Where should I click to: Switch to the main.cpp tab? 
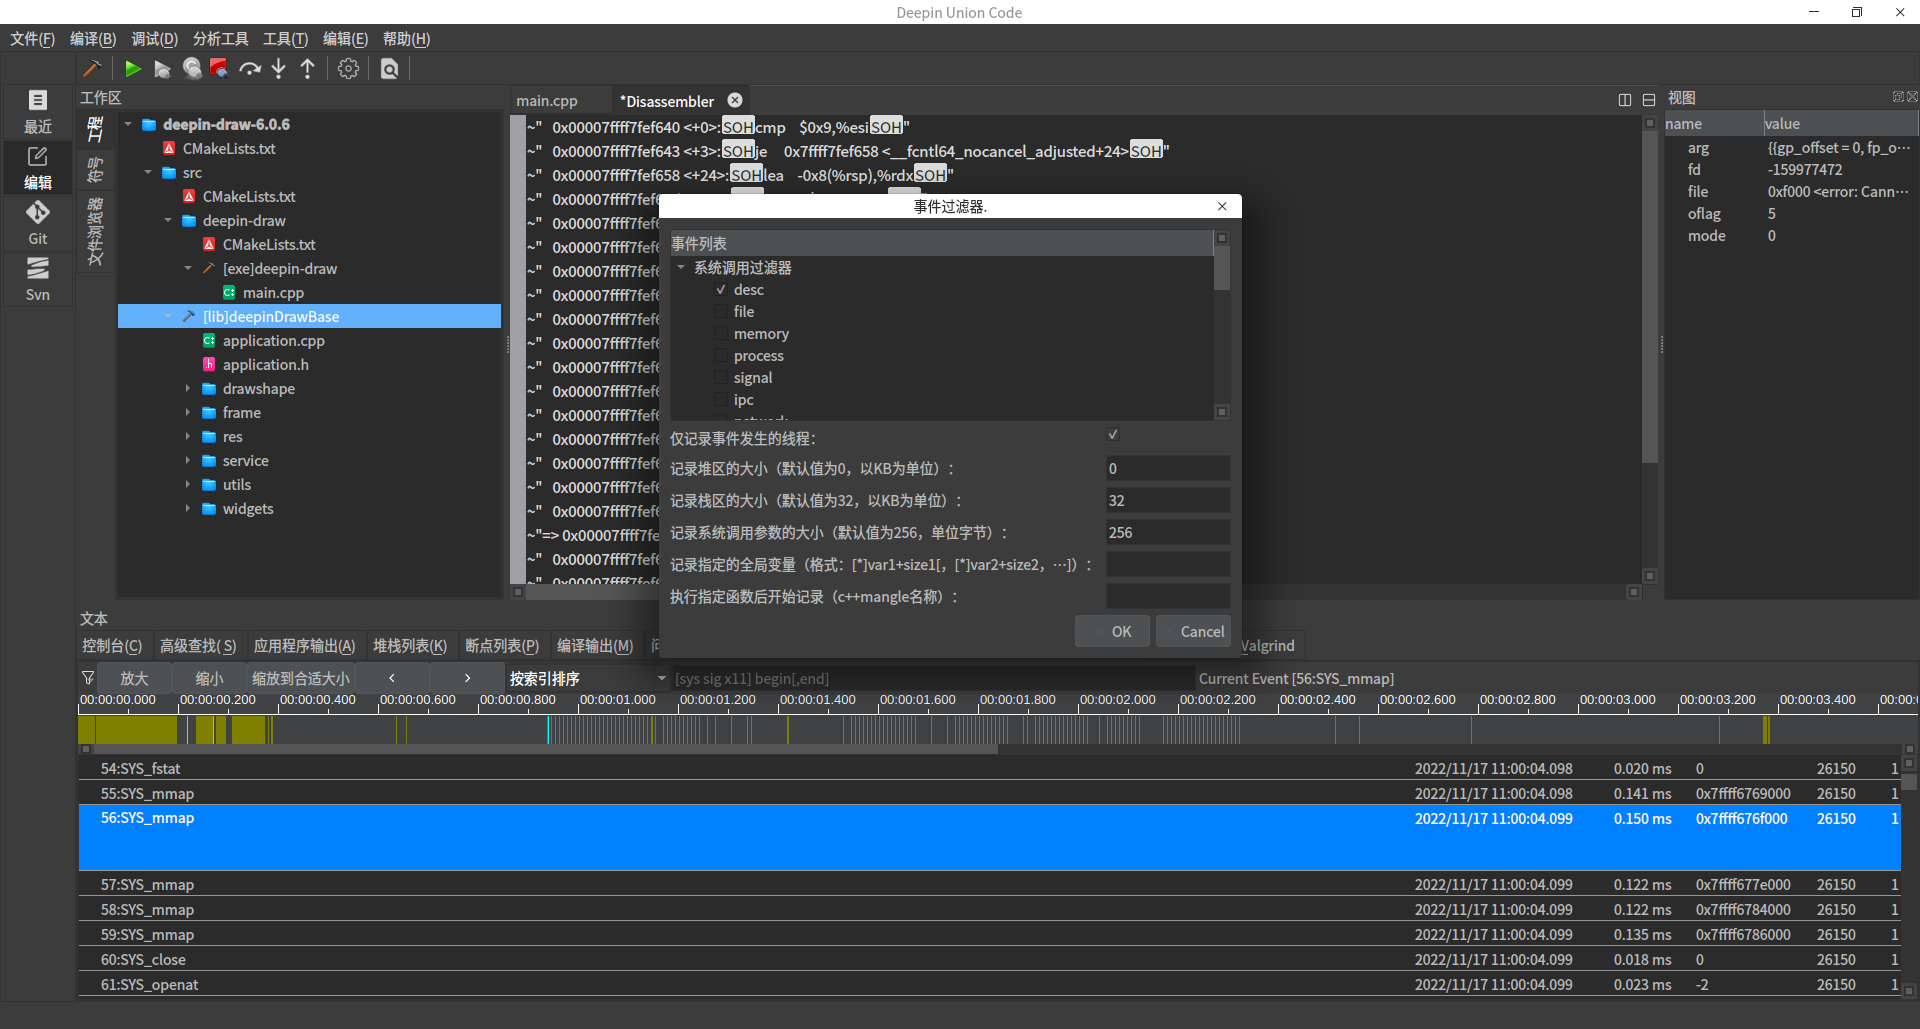(x=546, y=100)
